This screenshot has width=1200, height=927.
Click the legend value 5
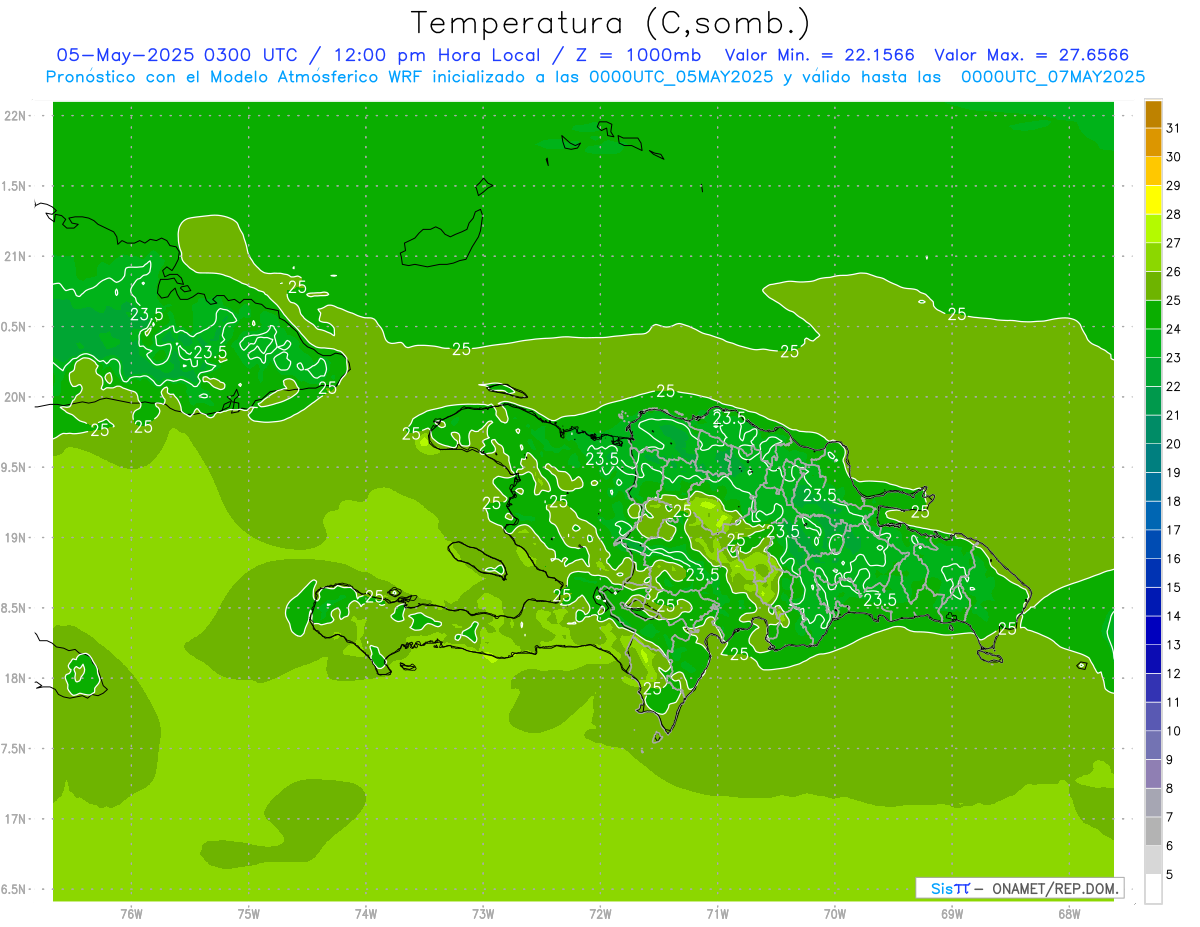pos(1169,875)
